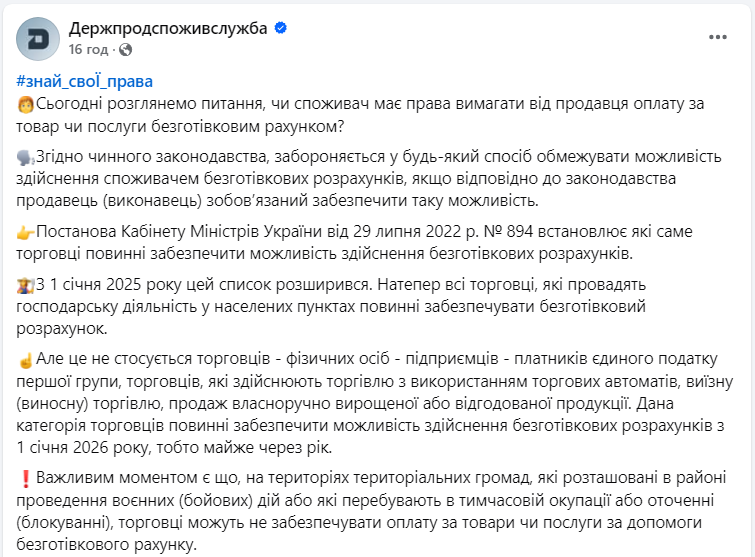Viewport: 755px width, 557px height.
Task: Click the pointing hand emoji before "Постанова"
Action: coord(26,232)
